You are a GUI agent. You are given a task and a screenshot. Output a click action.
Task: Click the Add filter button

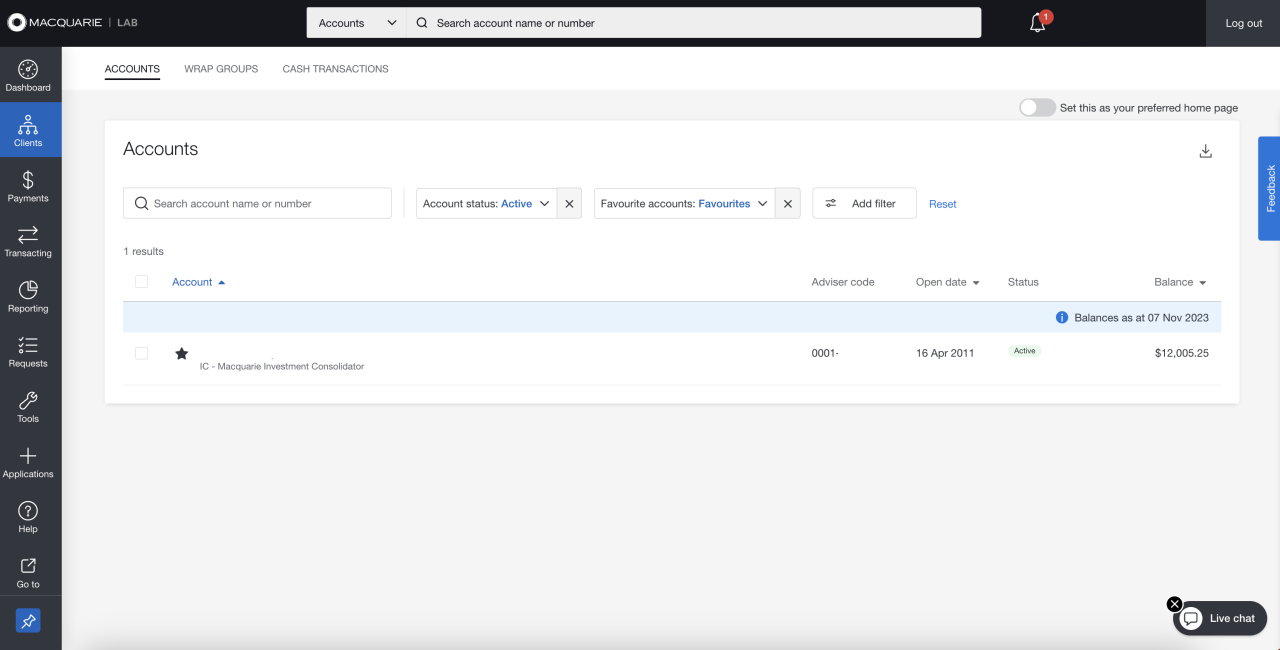(864, 203)
